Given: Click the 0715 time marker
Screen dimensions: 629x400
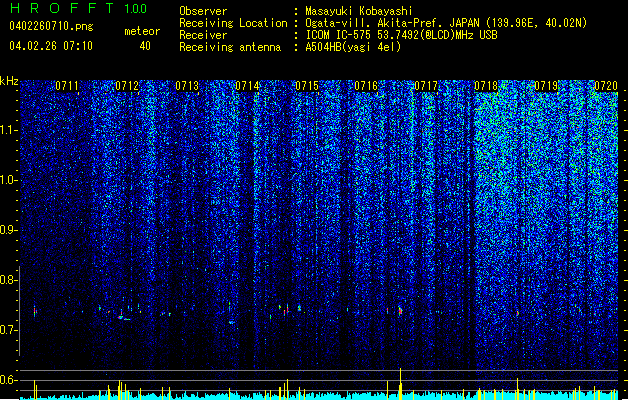Looking at the screenshot, I should [x=306, y=86].
